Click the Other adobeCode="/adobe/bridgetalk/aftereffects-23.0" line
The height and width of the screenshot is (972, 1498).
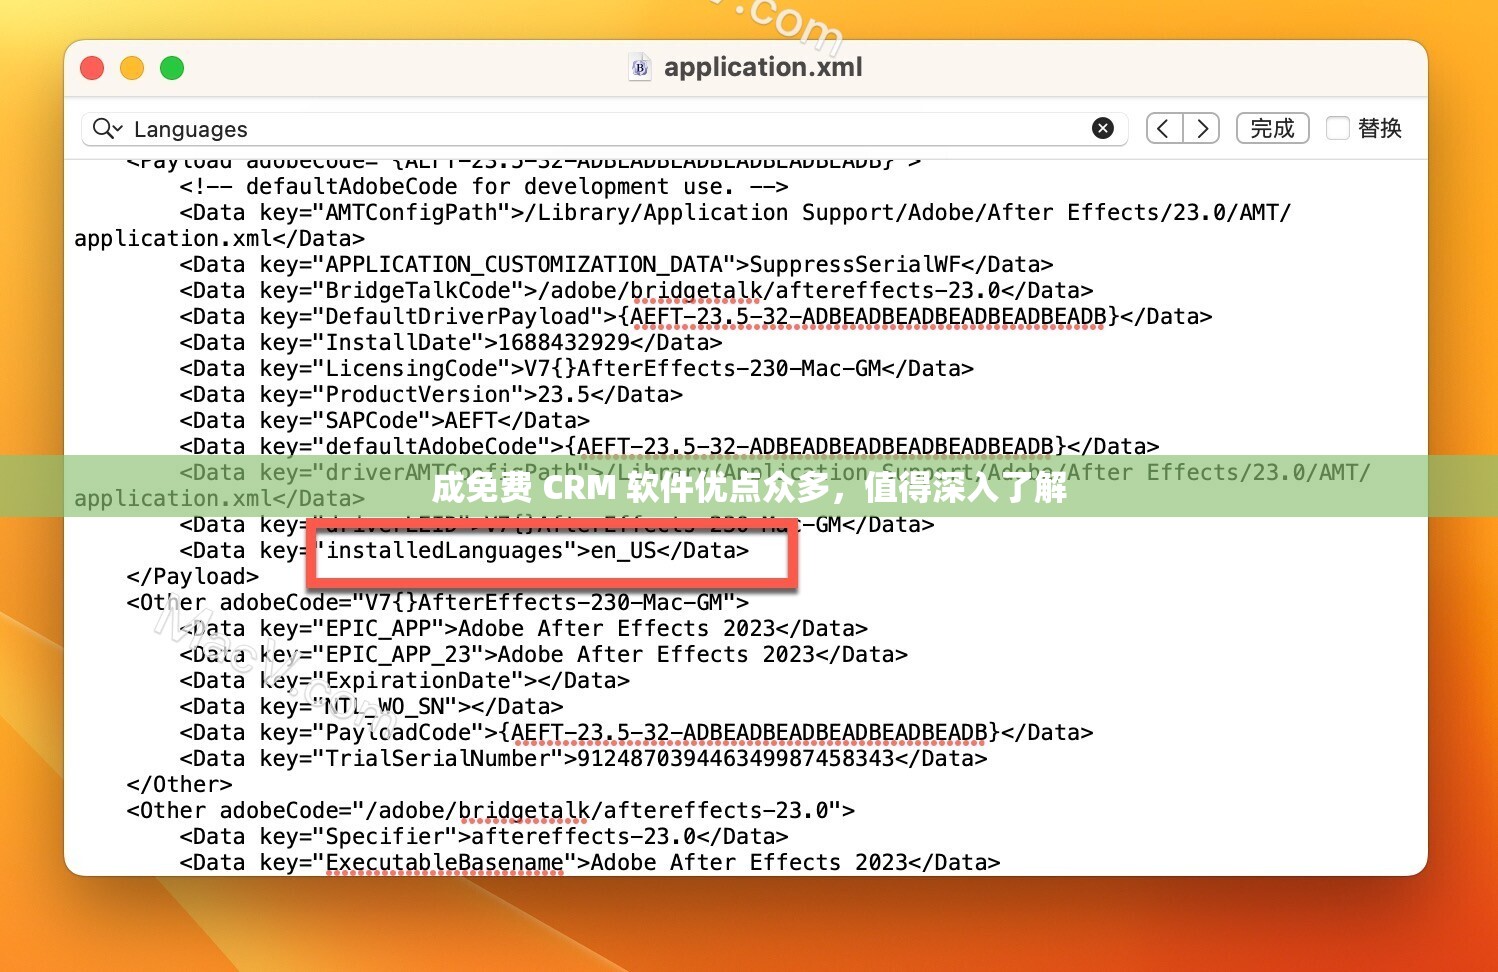click(491, 811)
